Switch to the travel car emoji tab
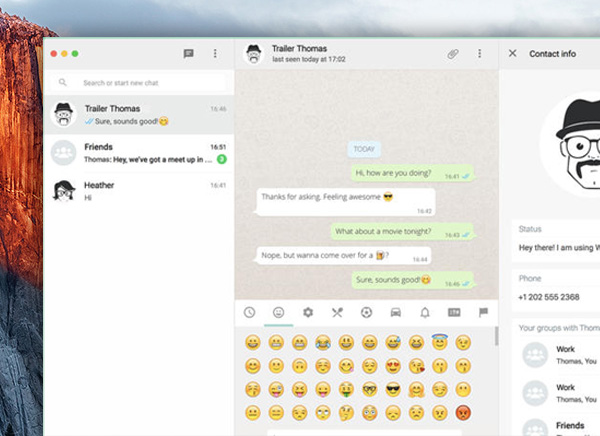The width and height of the screenshot is (600, 436). tap(396, 313)
